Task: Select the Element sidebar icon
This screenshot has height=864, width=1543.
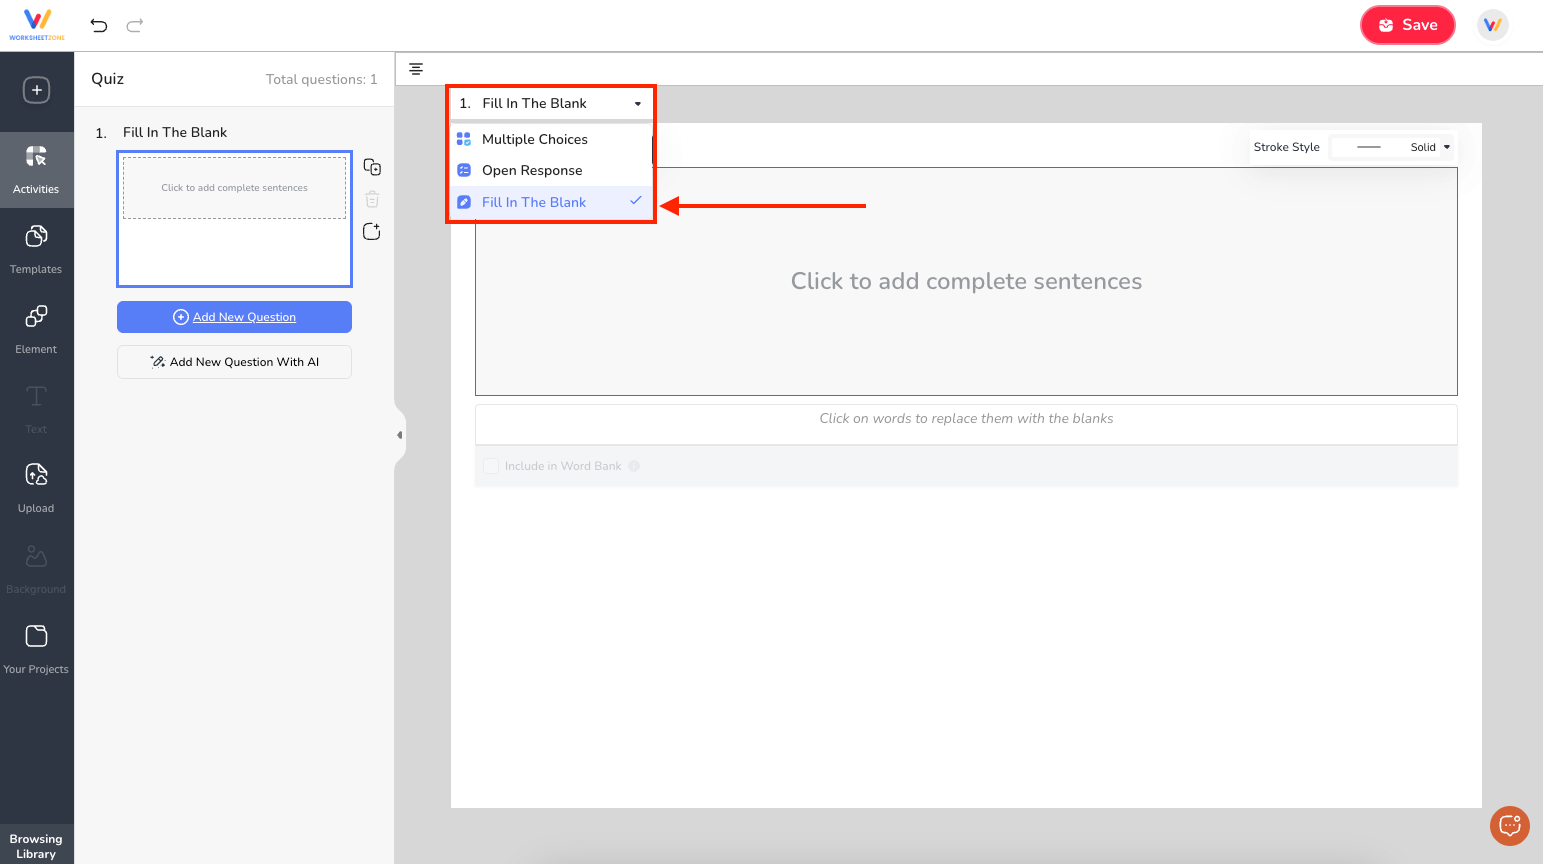Action: coord(37,328)
